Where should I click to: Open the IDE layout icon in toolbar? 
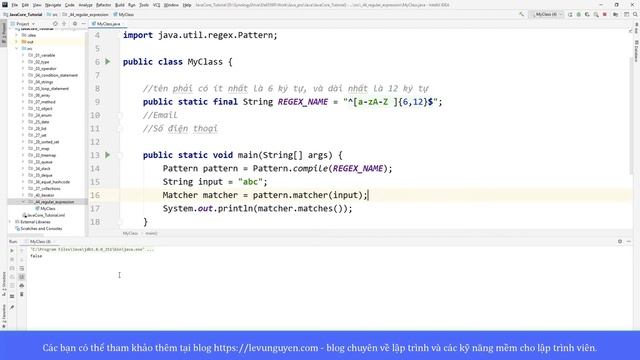click(627, 14)
